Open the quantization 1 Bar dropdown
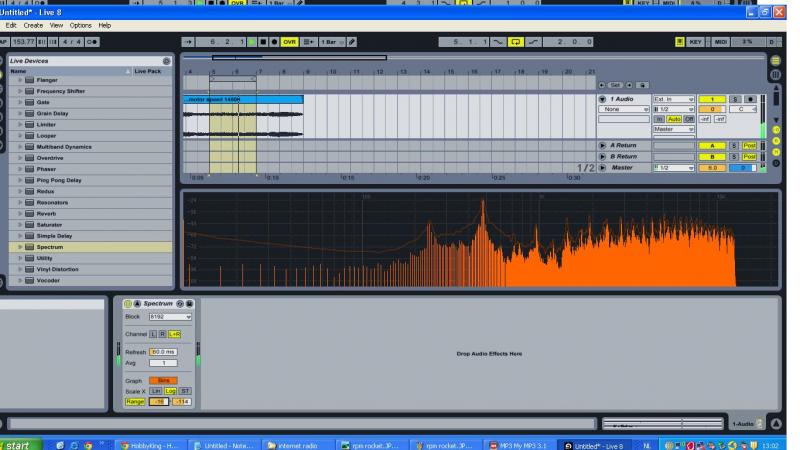This screenshot has width=800, height=450. tap(332, 42)
